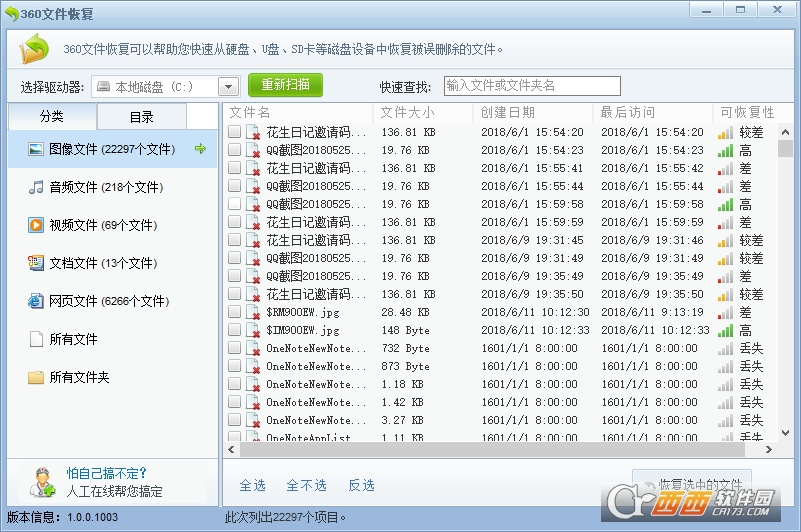Select the audio files music note icon
The width and height of the screenshot is (801, 532).
tap(36, 187)
